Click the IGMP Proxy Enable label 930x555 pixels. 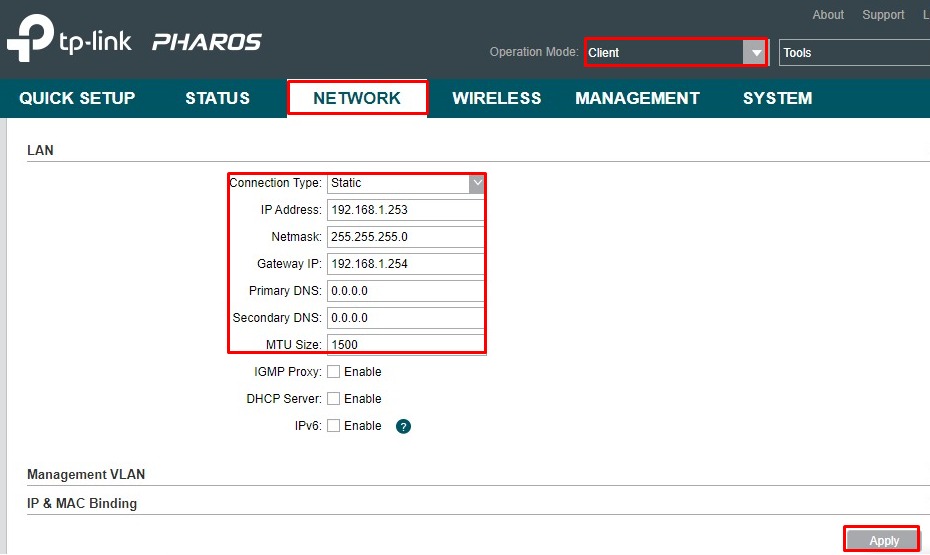point(362,372)
